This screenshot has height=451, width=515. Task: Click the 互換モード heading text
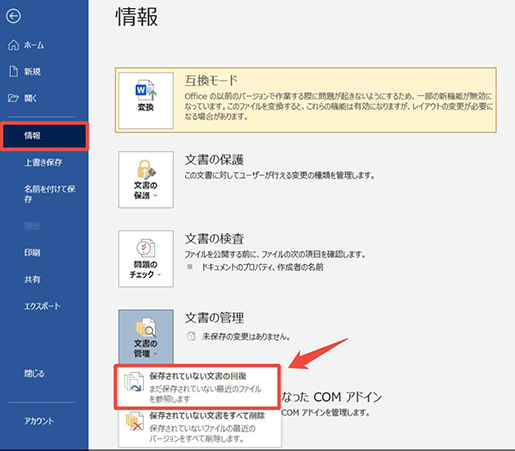point(211,80)
